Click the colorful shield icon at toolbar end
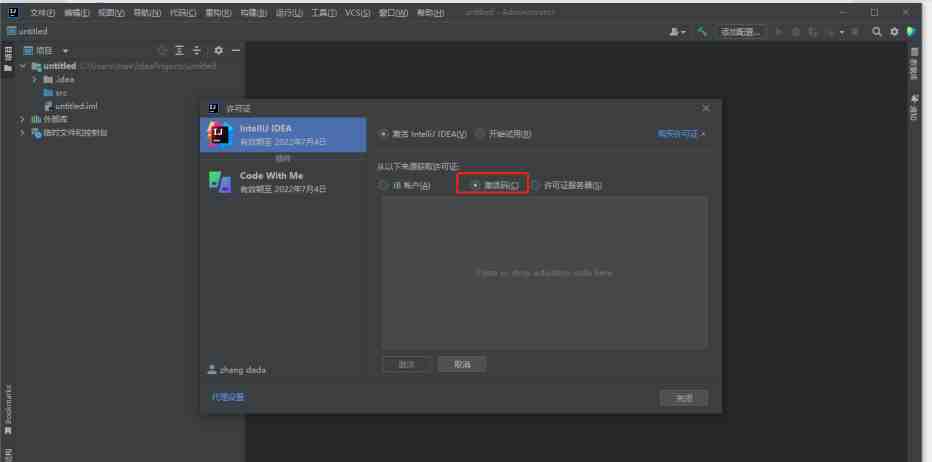Screen dimensions: 932x462 click(911, 32)
